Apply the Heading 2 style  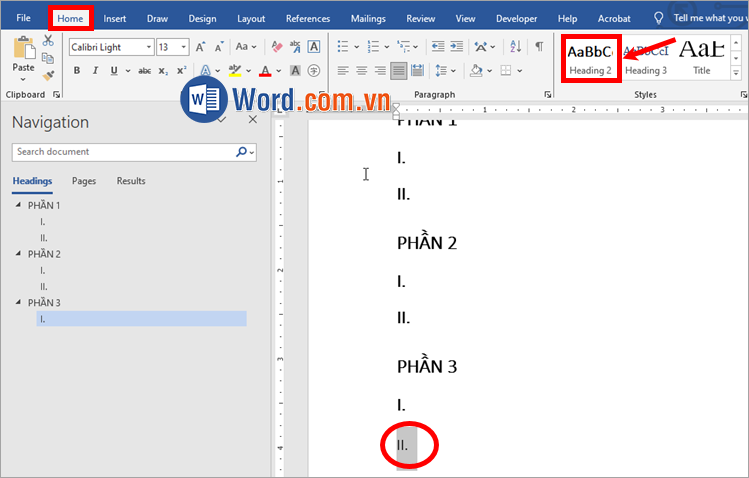tap(590, 58)
